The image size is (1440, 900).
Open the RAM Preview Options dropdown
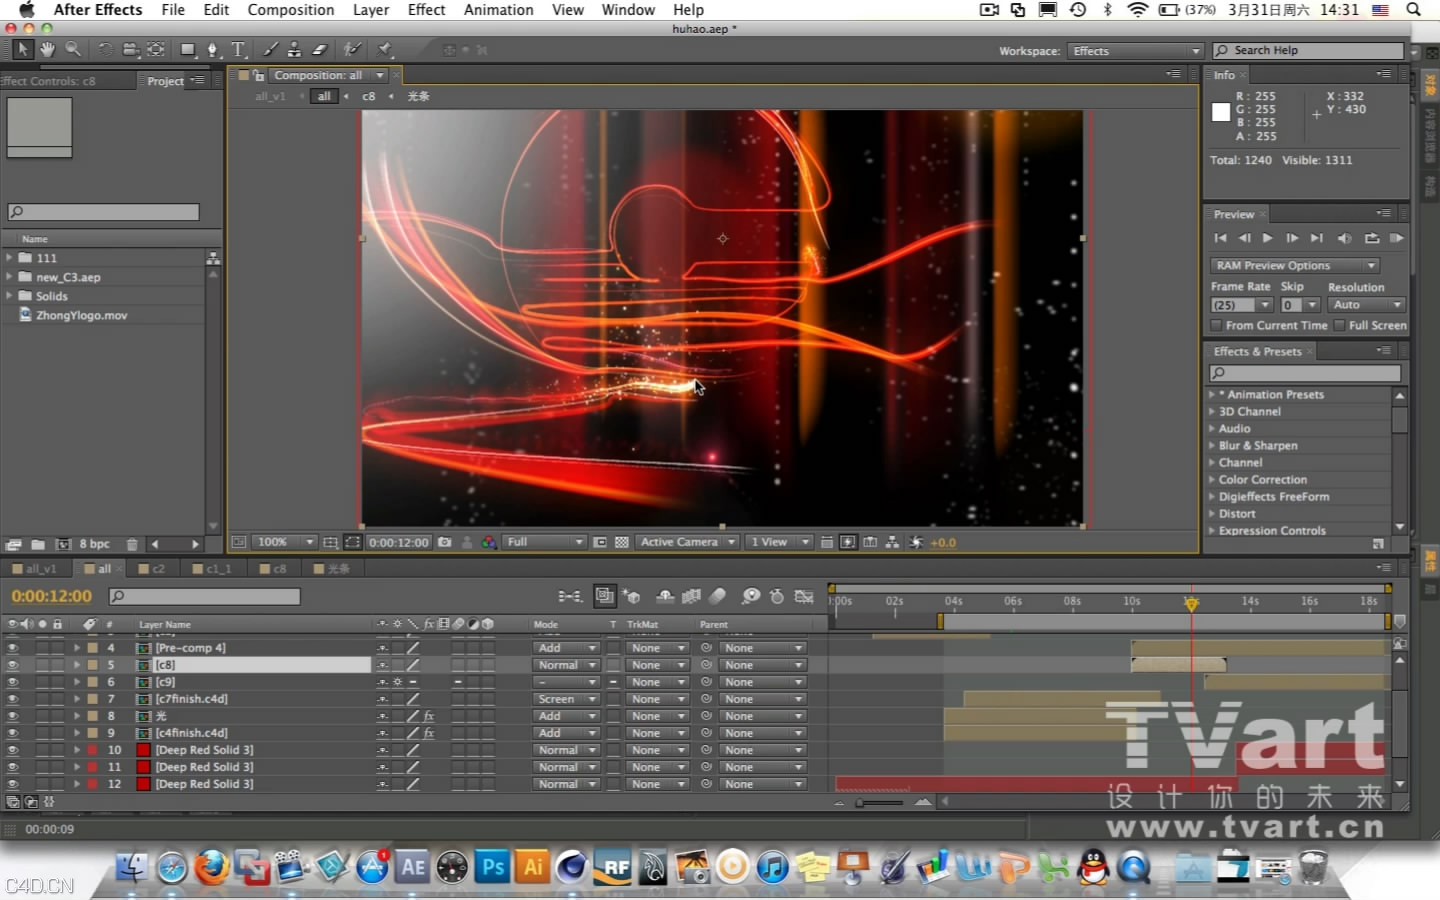[x=1295, y=265]
